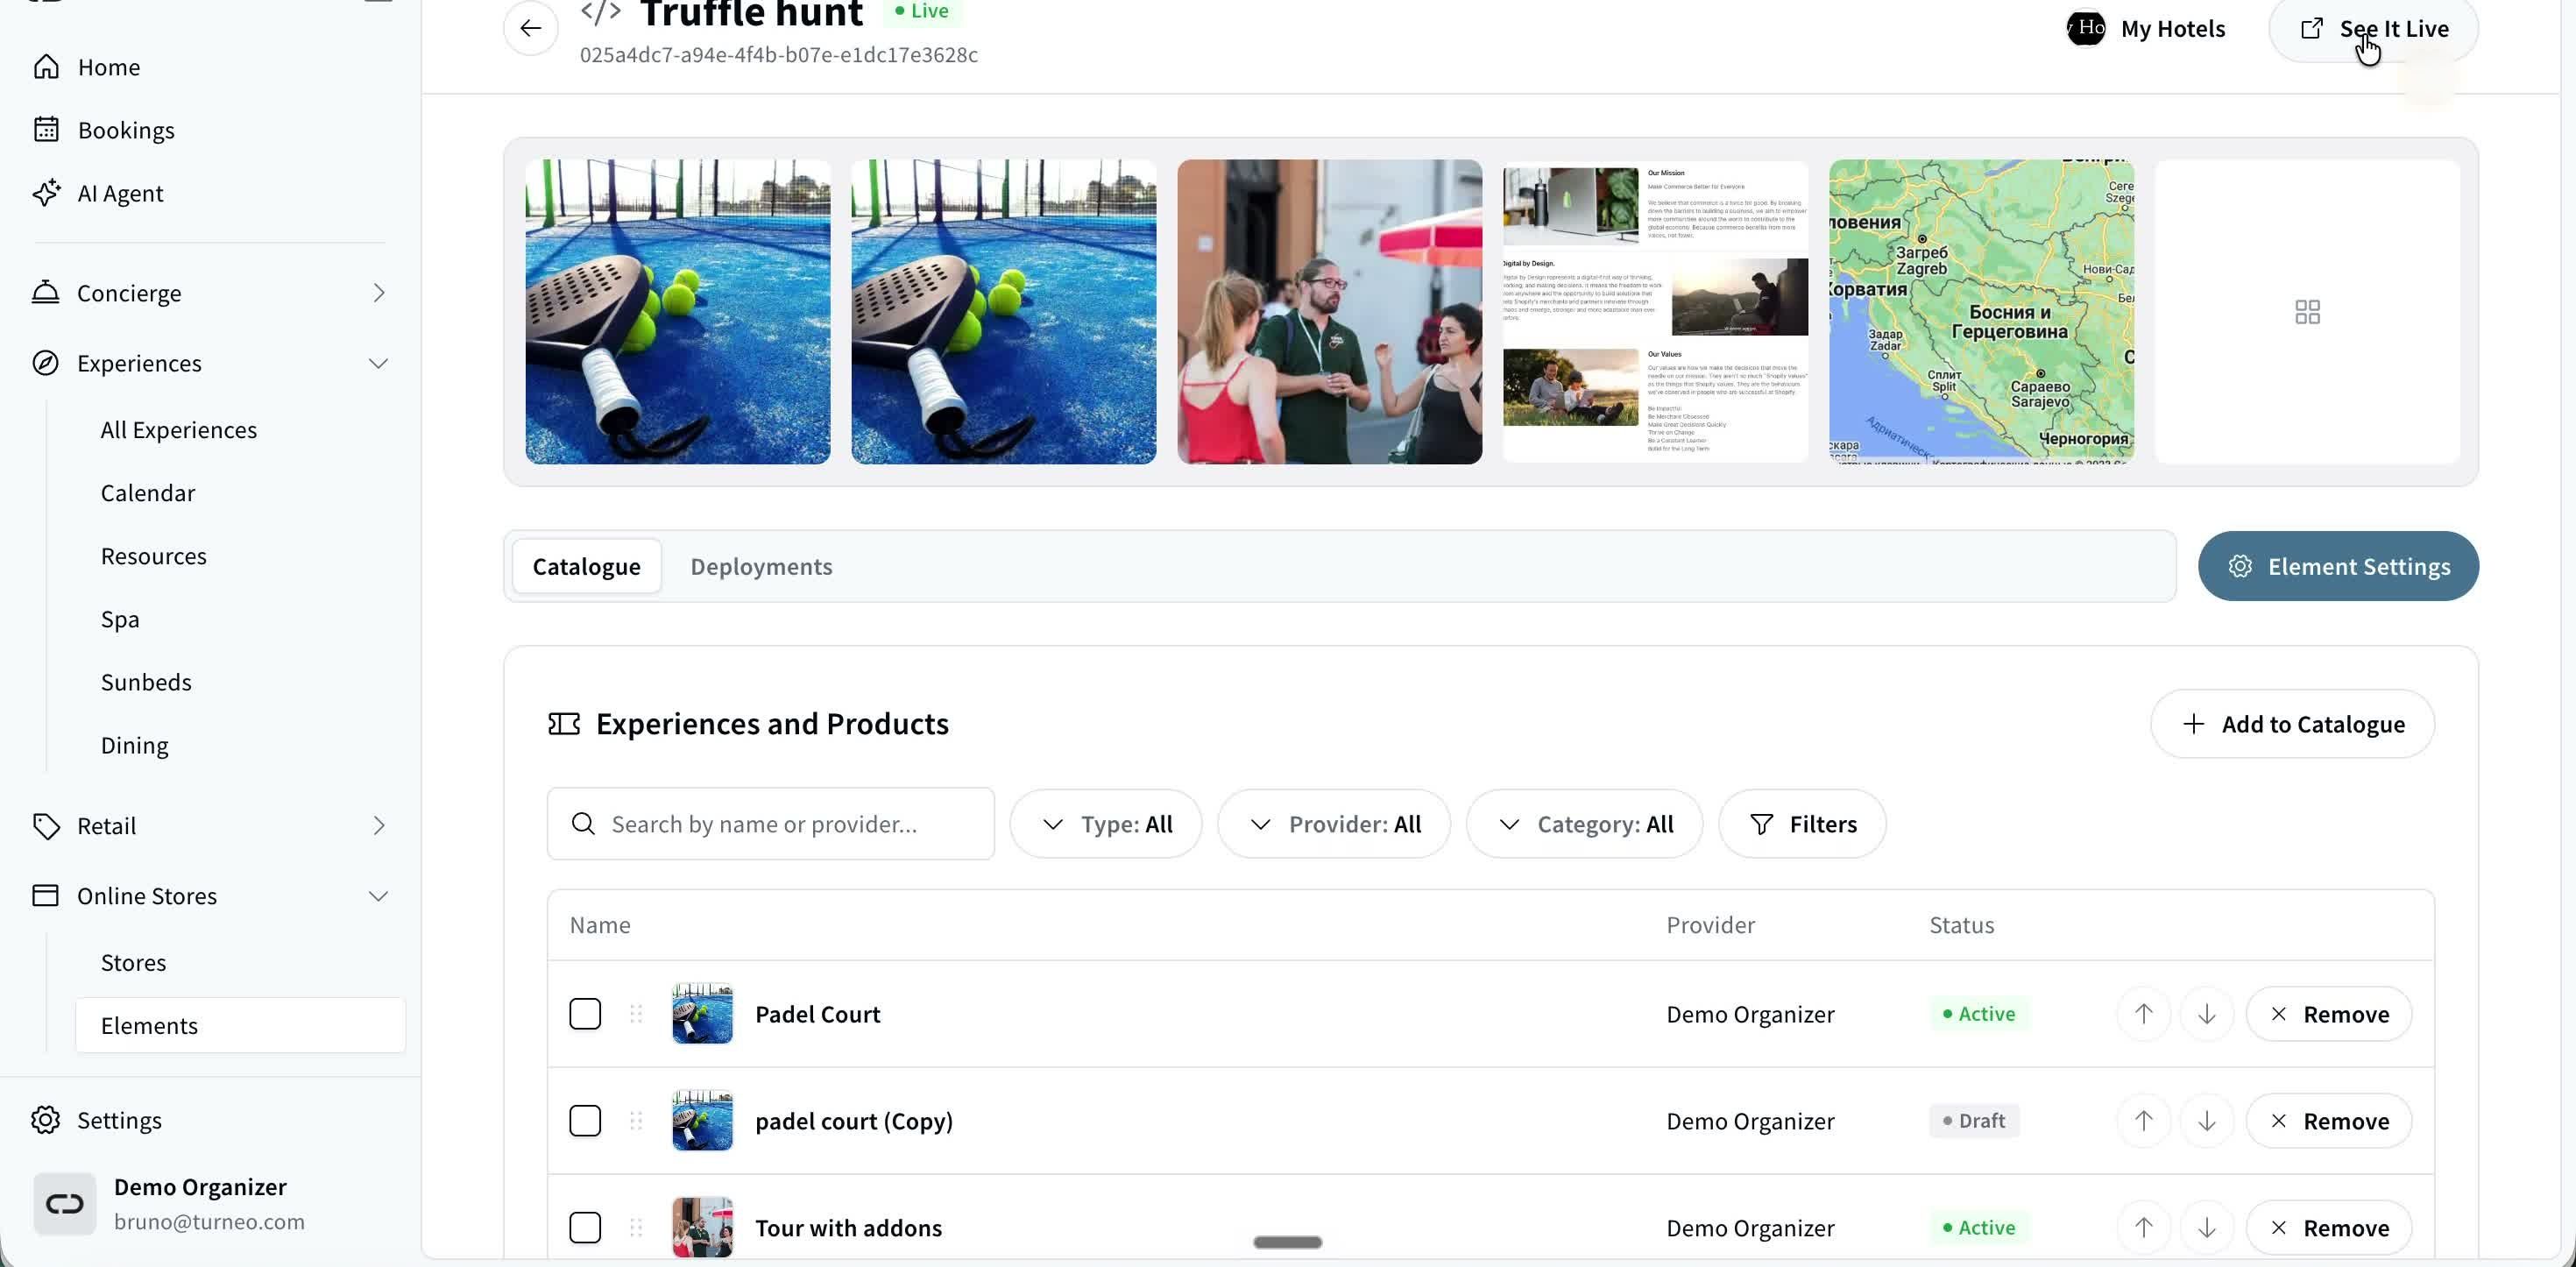Open the Category: All dropdown
Viewport: 2576px width, 1267px height.
point(1584,824)
